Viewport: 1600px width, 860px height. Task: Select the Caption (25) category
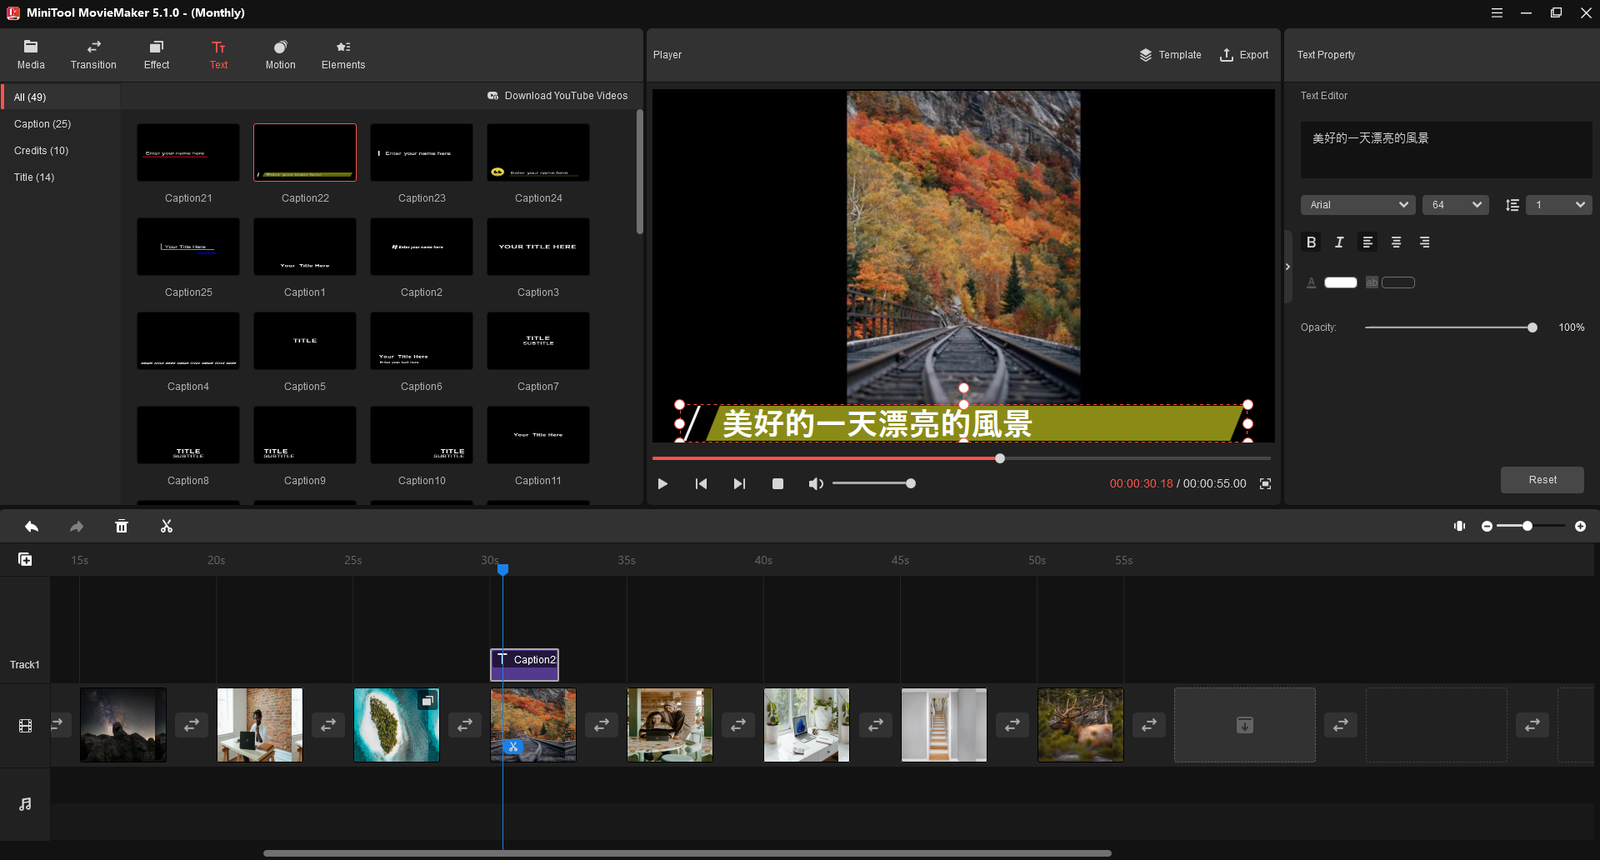click(x=42, y=124)
